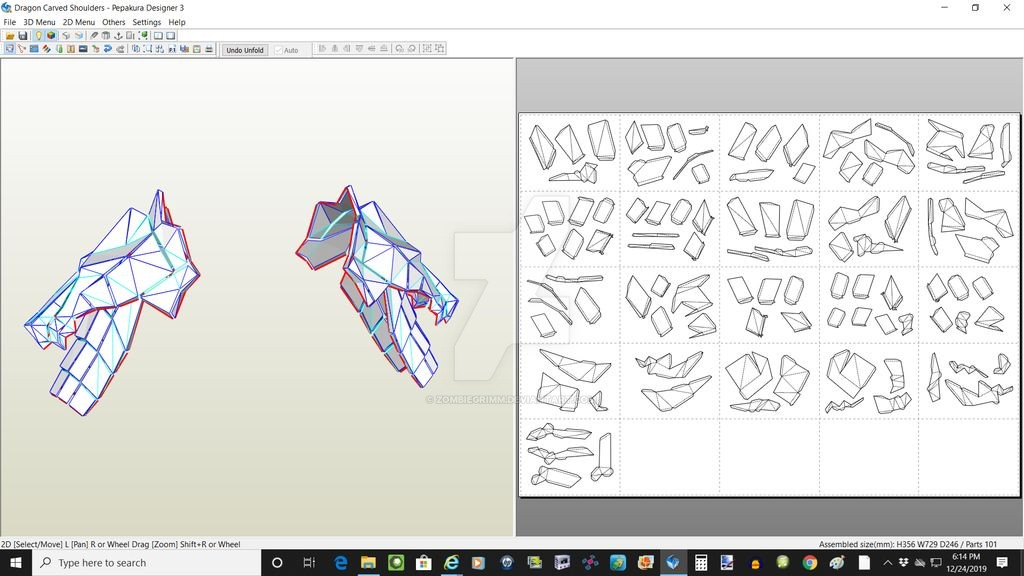This screenshot has height=576, width=1024.
Task: Select the text input 'I' tool icon
Action: coord(71,49)
